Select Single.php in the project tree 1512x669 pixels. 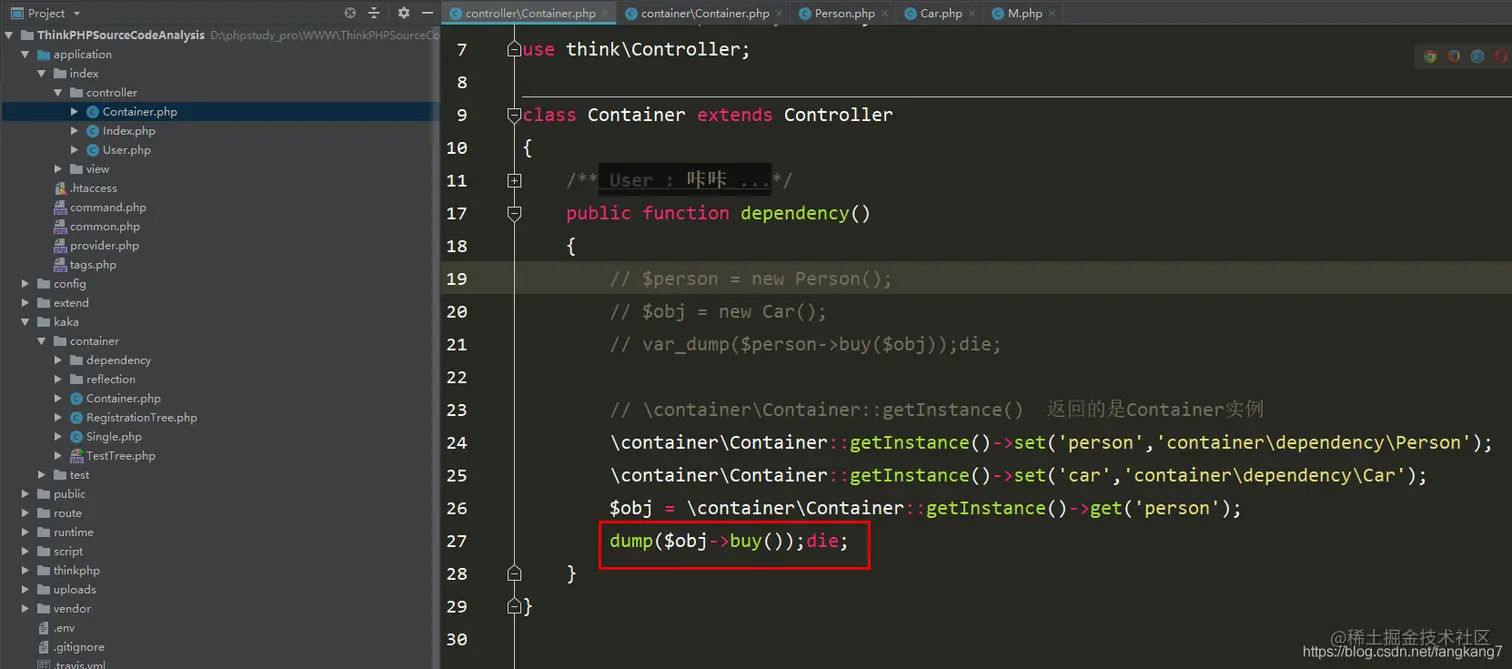coord(113,437)
